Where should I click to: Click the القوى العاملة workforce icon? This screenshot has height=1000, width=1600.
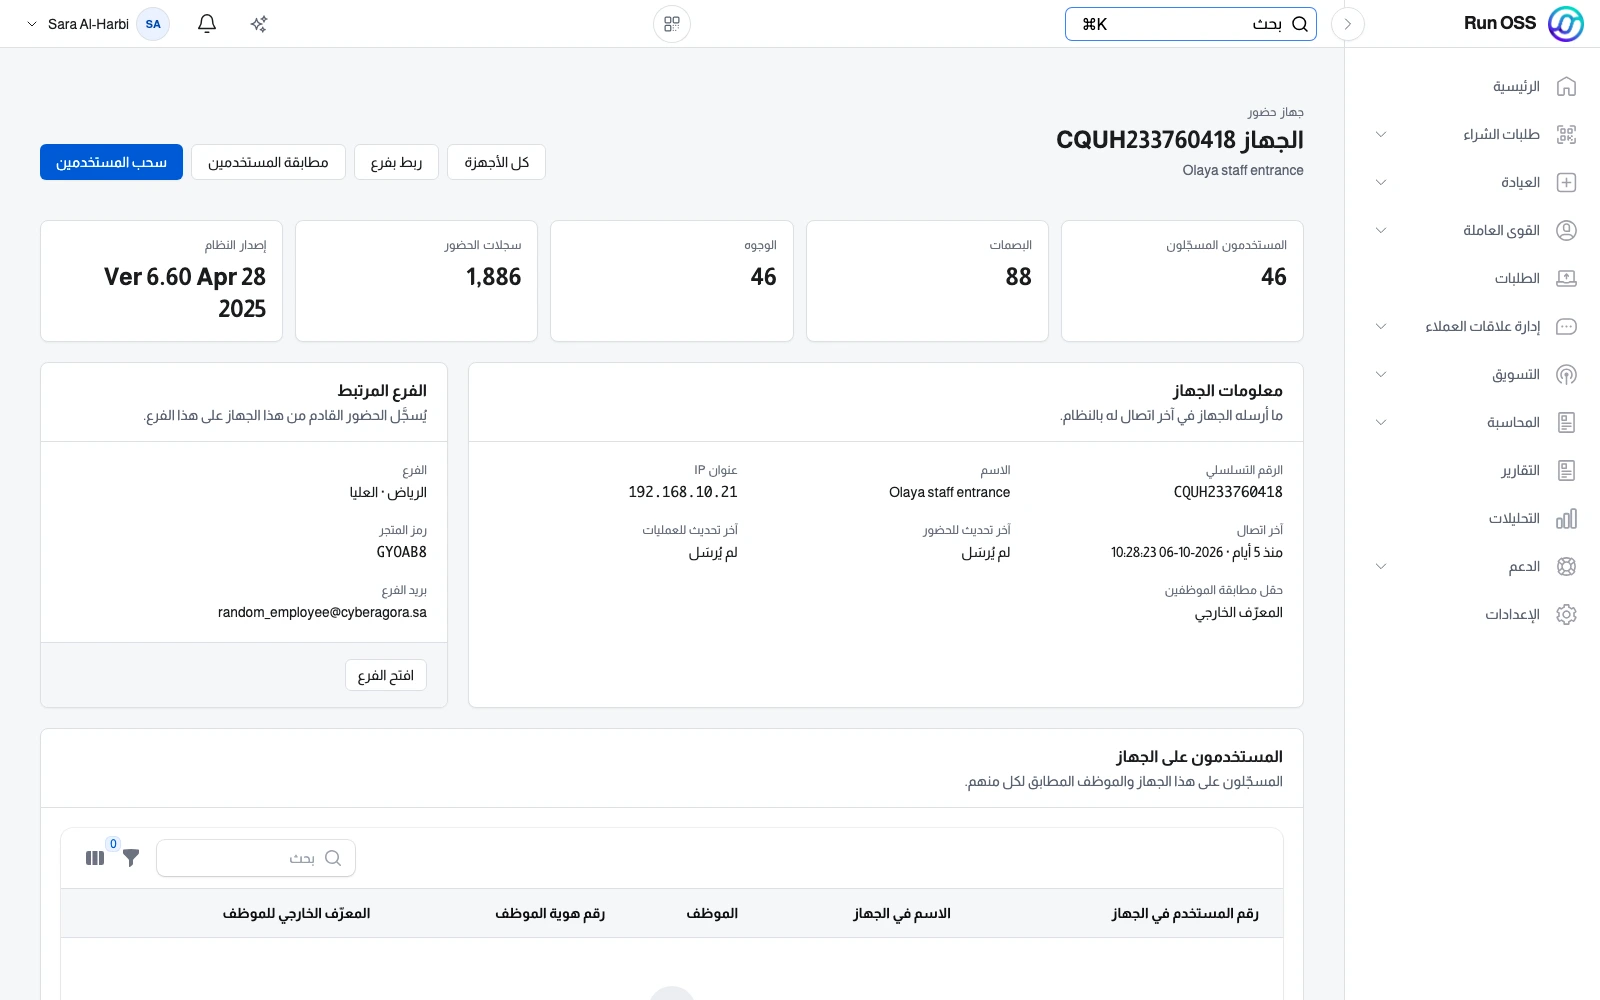pyautogui.click(x=1567, y=231)
